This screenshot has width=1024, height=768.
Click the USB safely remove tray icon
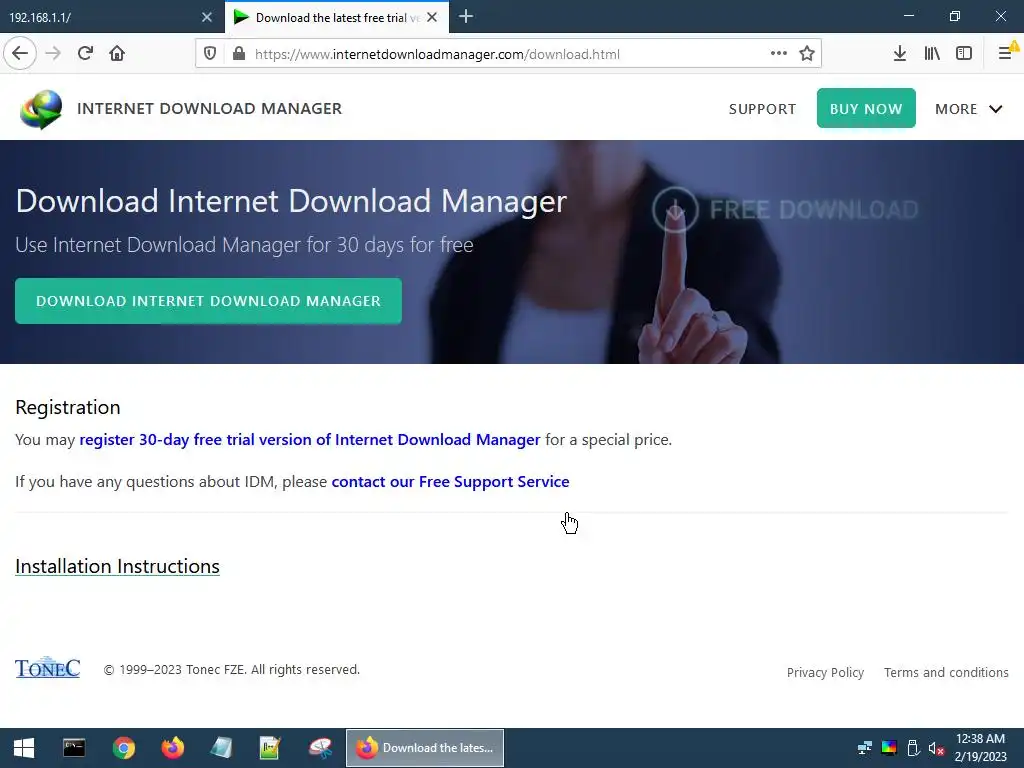pos(913,748)
